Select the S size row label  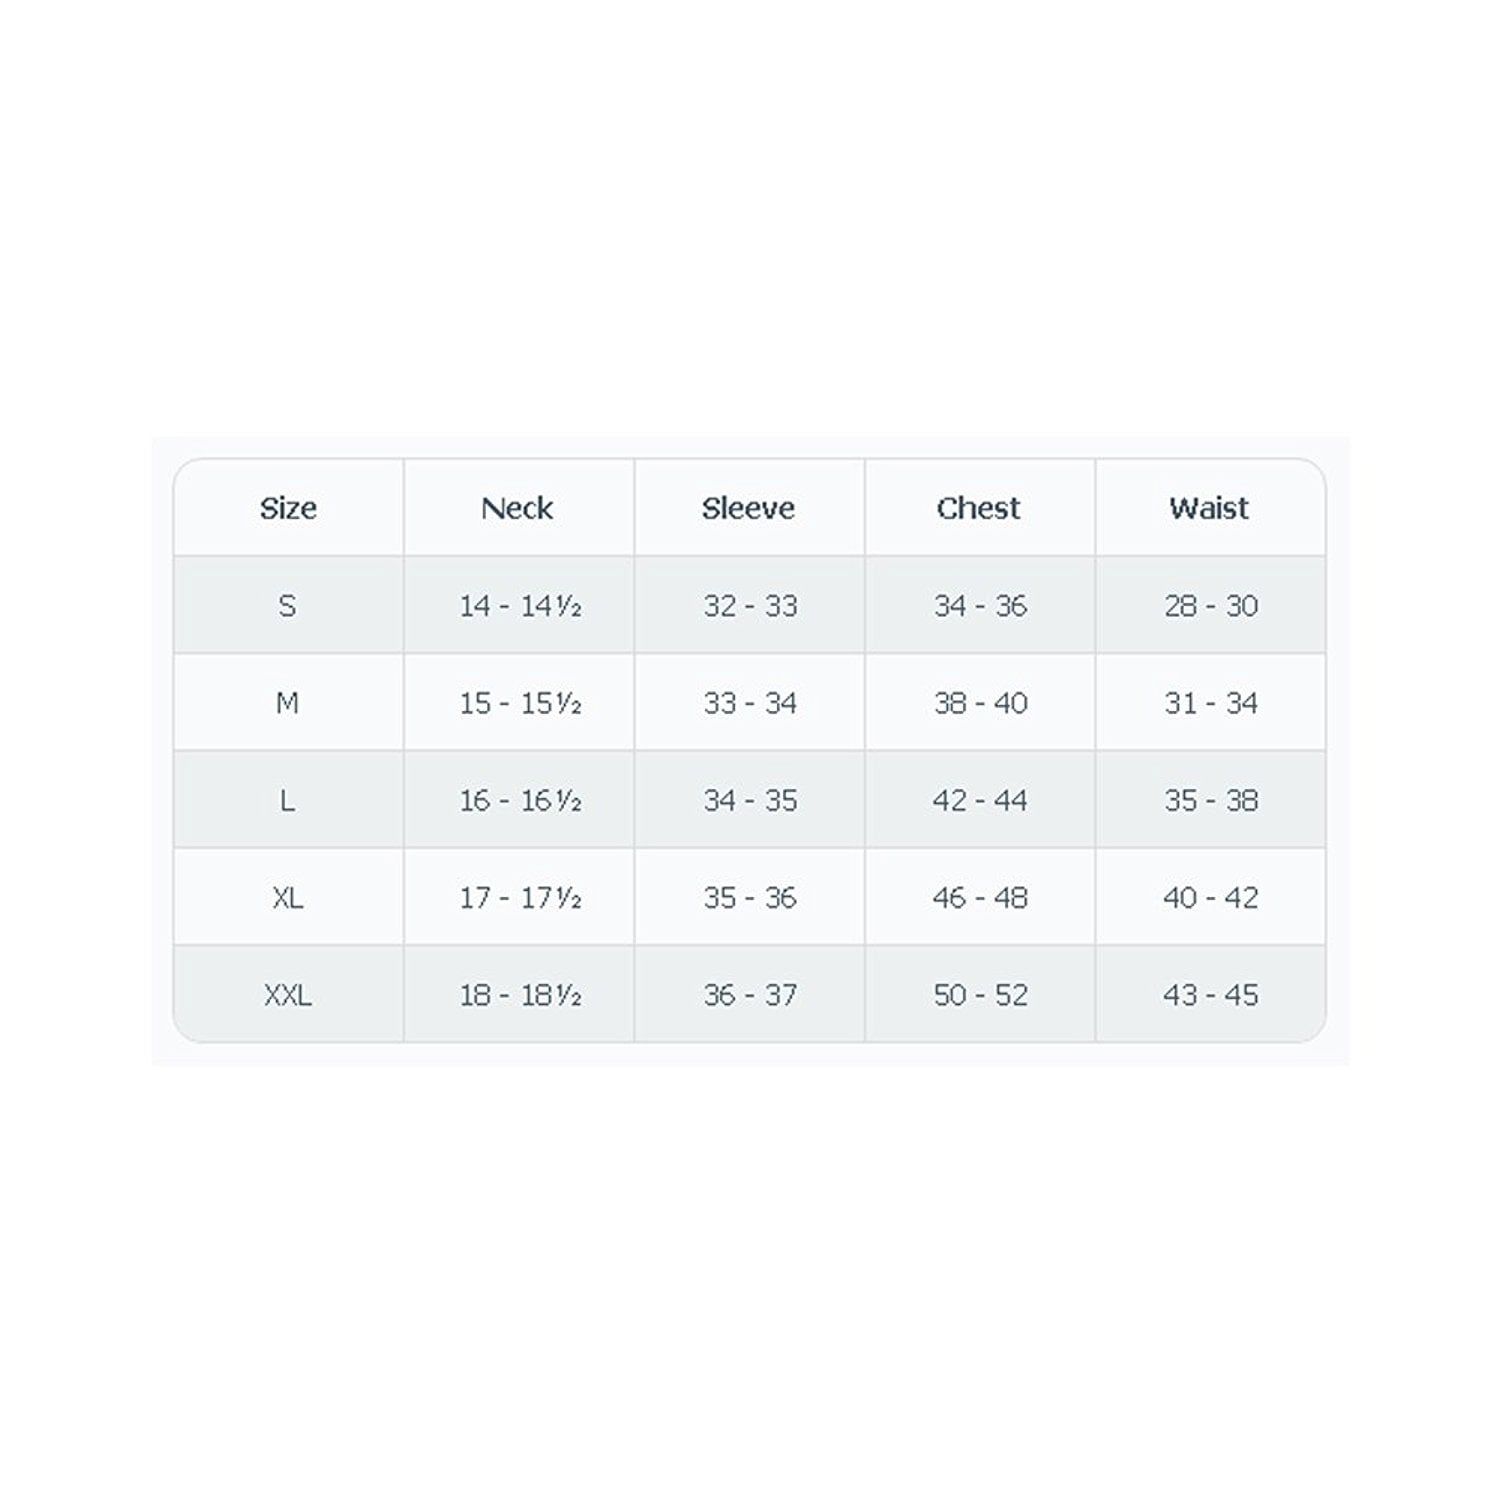288,606
